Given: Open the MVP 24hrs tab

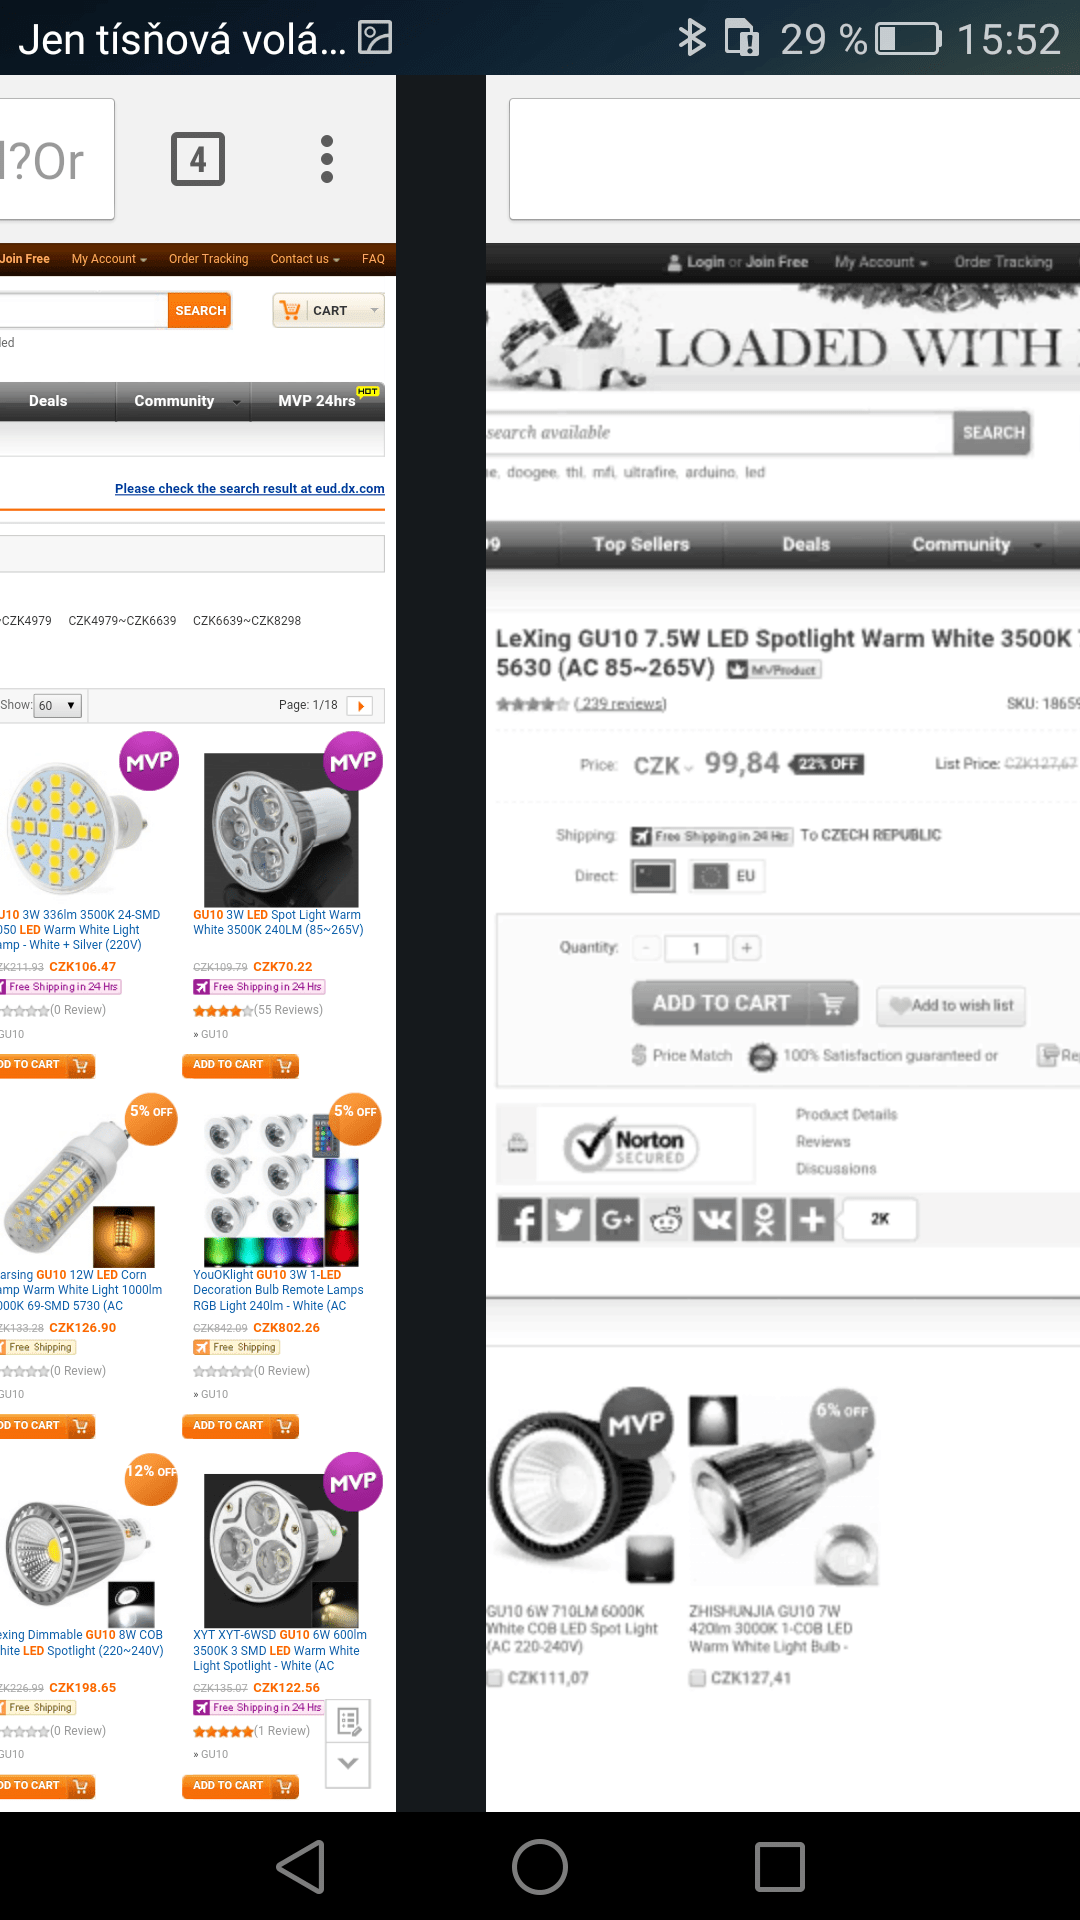Looking at the screenshot, I should pos(318,401).
